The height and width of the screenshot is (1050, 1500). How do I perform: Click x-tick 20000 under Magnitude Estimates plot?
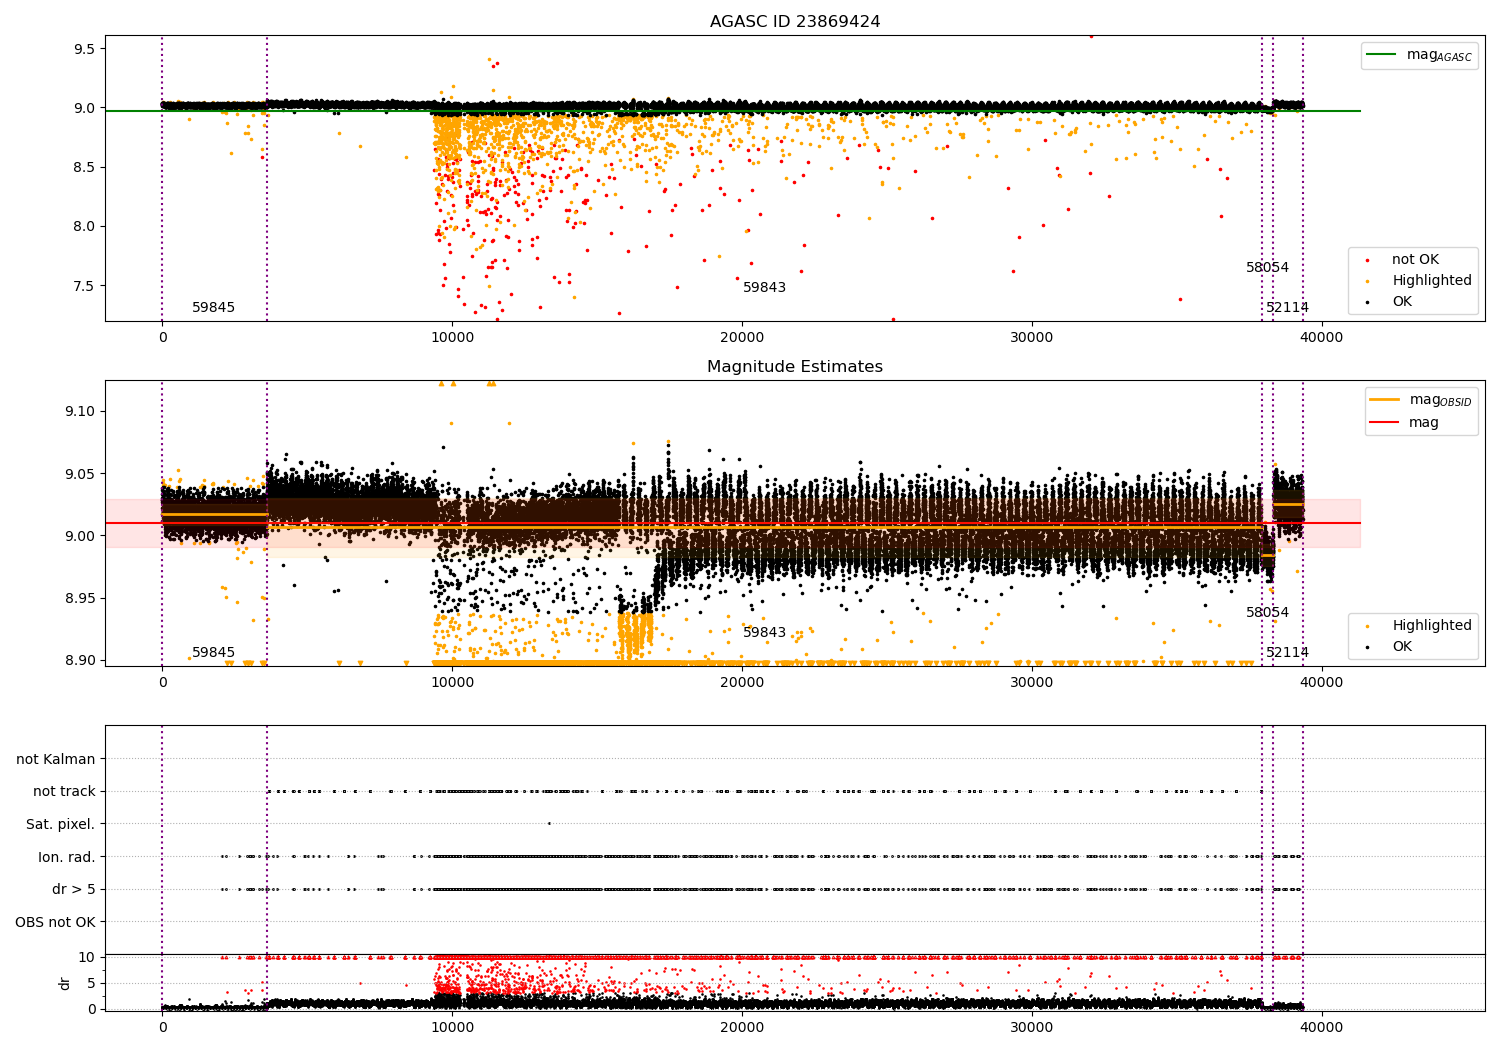pos(742,683)
